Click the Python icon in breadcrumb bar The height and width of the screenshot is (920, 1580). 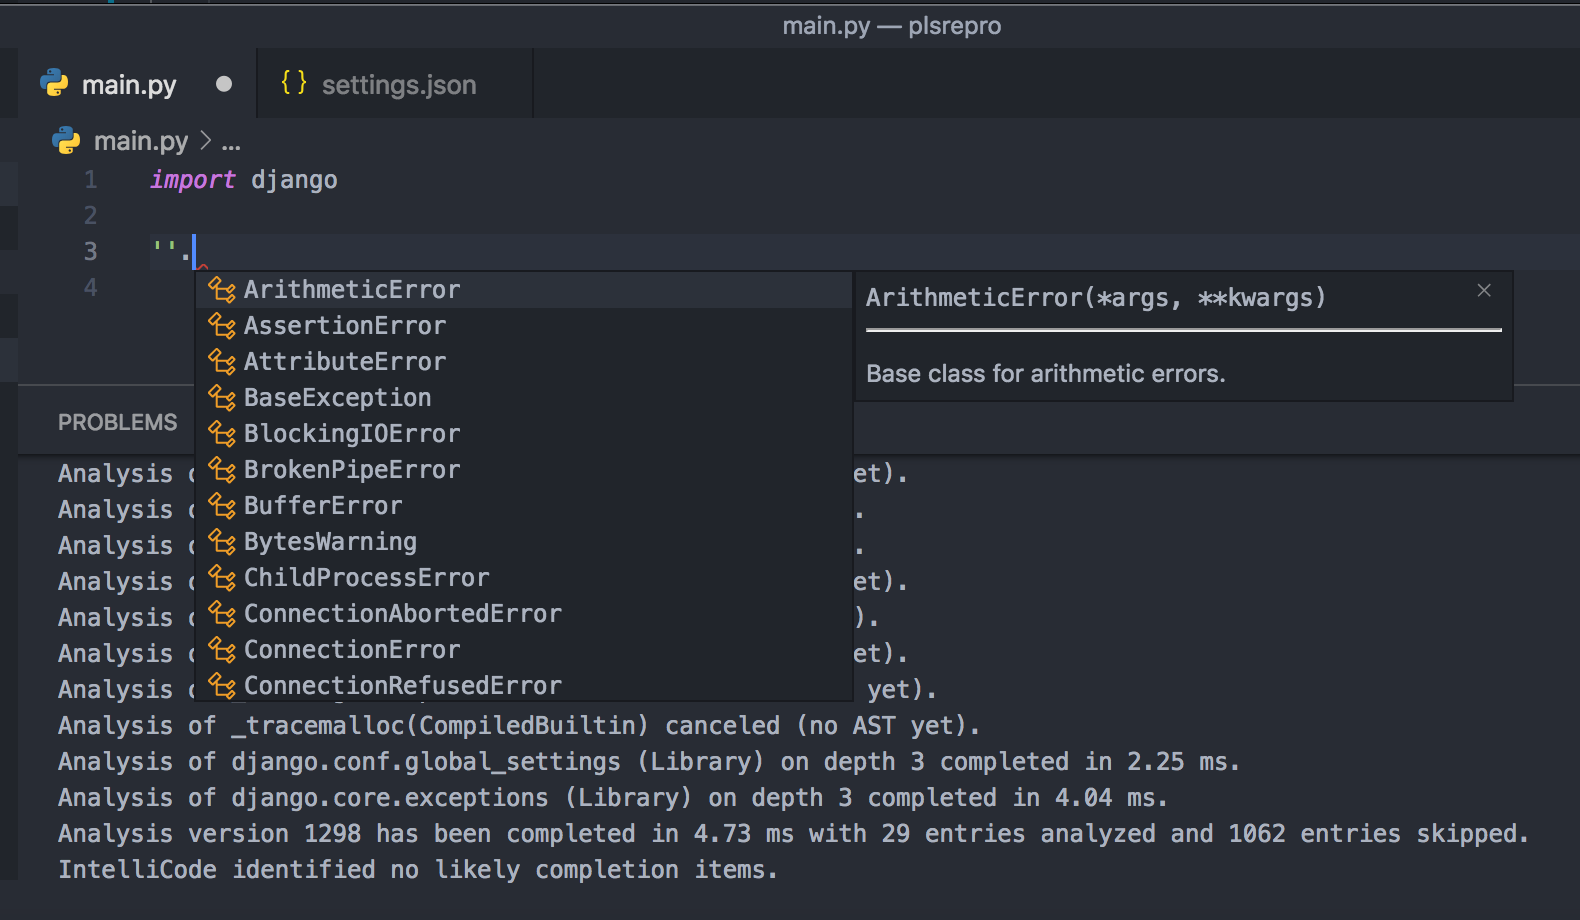pyautogui.click(x=66, y=141)
